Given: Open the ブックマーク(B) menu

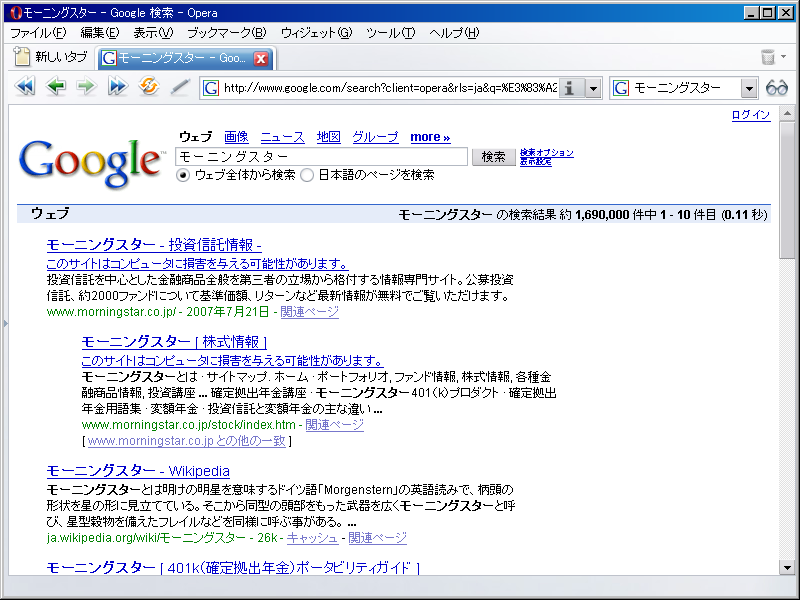Looking at the screenshot, I should pyautogui.click(x=227, y=33).
